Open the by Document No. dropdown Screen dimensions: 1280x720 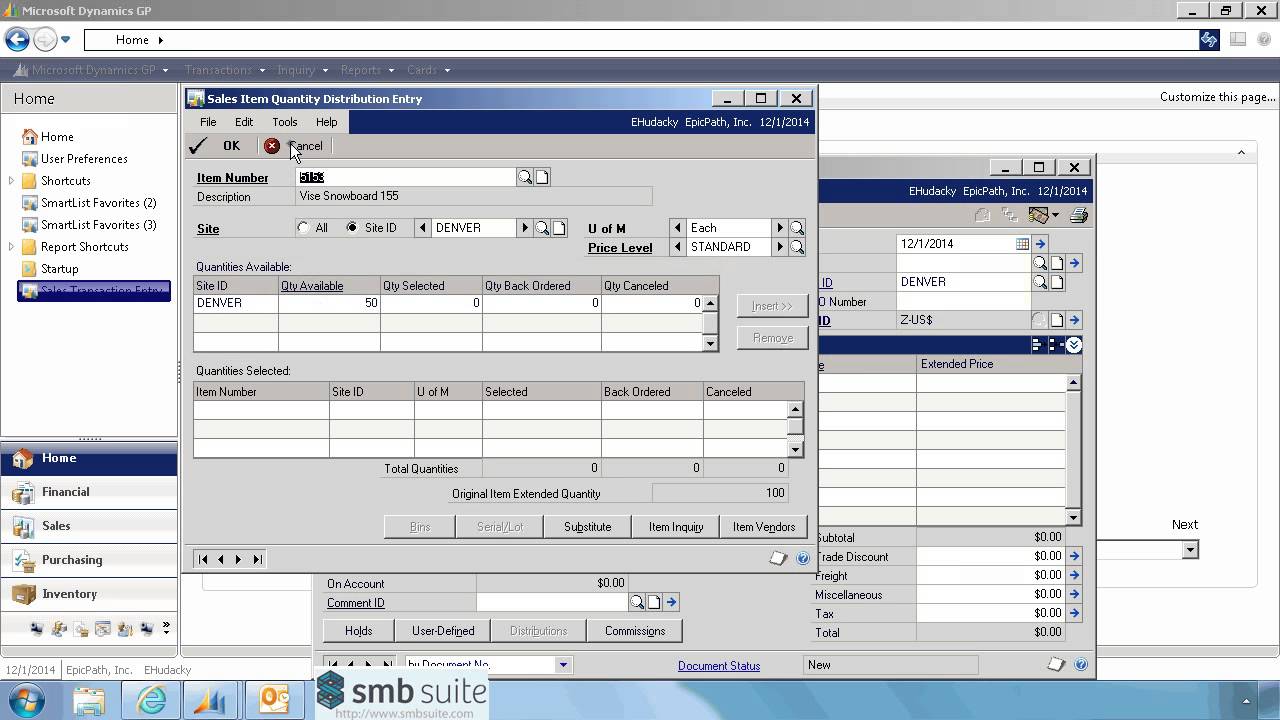[563, 665]
